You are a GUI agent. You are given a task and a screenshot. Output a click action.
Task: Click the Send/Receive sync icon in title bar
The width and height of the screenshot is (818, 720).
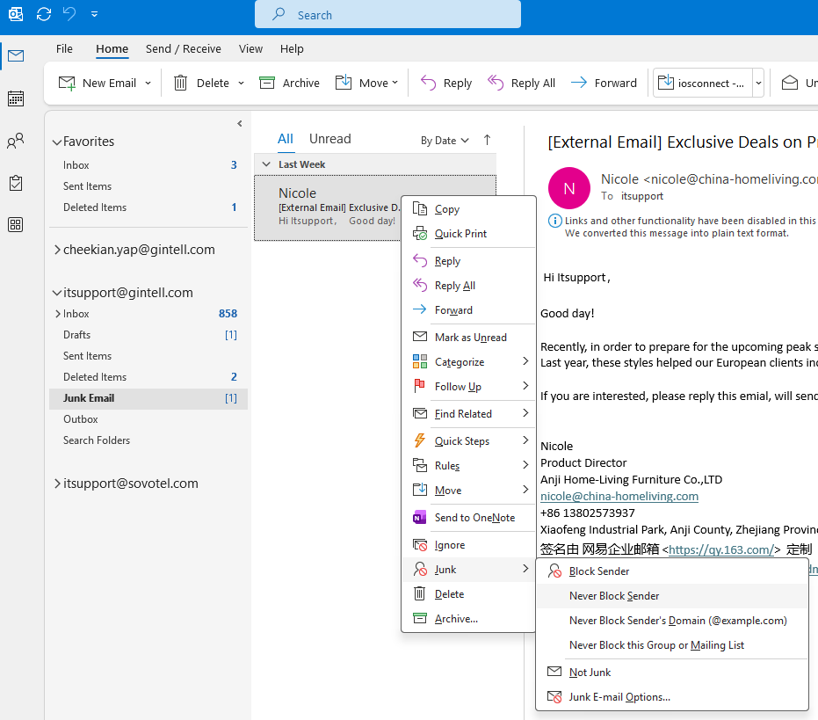[43, 14]
